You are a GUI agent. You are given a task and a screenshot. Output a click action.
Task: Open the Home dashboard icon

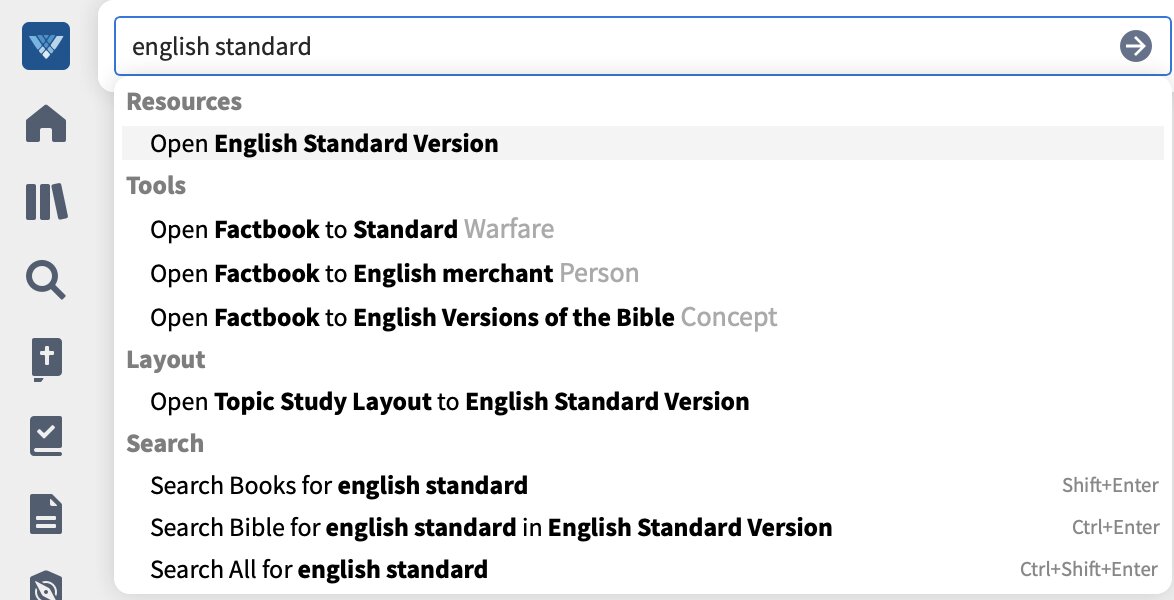click(46, 124)
